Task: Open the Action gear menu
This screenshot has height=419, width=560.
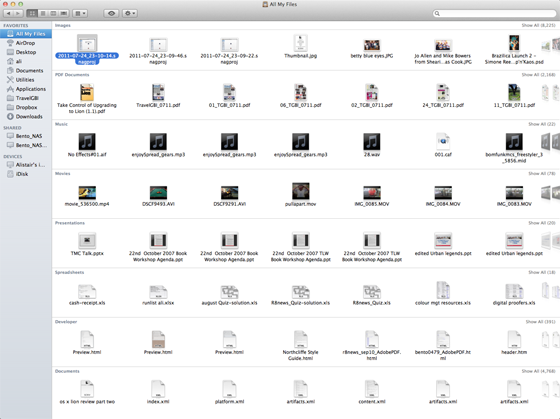Action: (x=130, y=13)
